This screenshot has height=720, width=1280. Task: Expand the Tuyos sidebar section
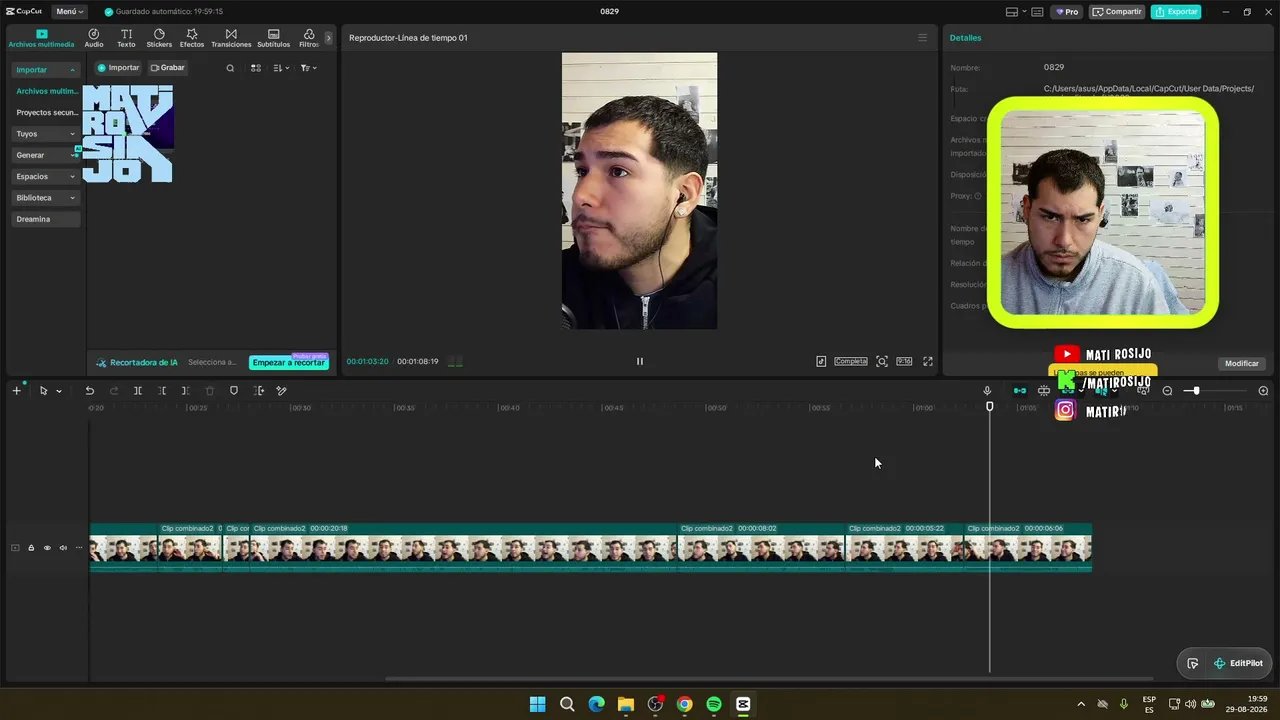coord(46,134)
